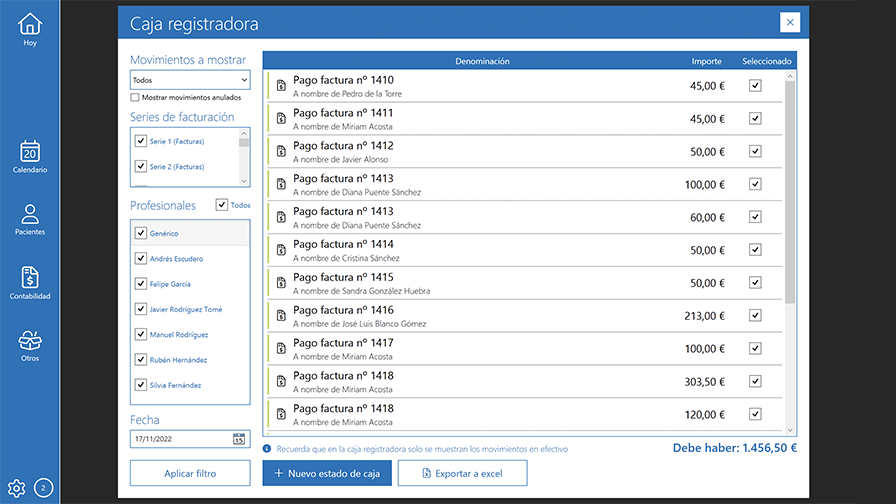Sort by the Importe column header
Screen dimensions: 896x504
point(706,61)
